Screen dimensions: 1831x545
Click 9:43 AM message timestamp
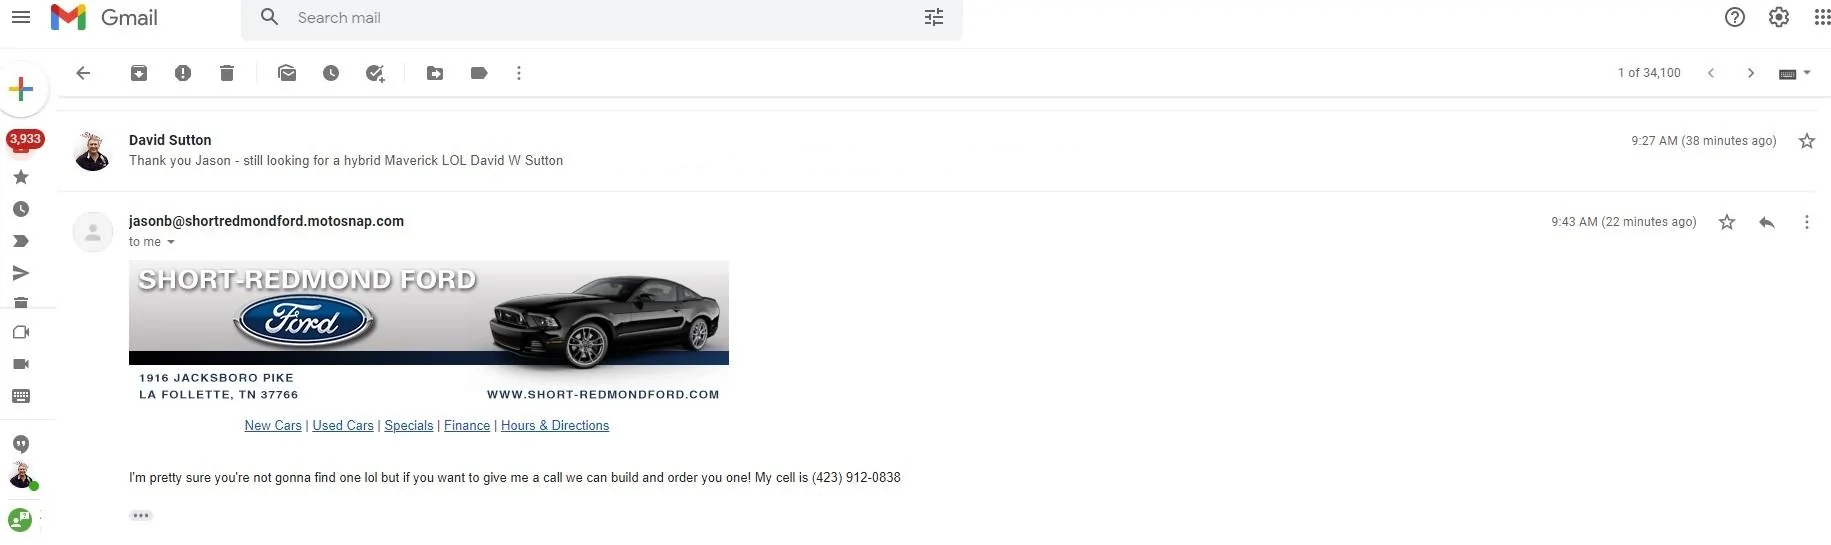(x=1624, y=222)
